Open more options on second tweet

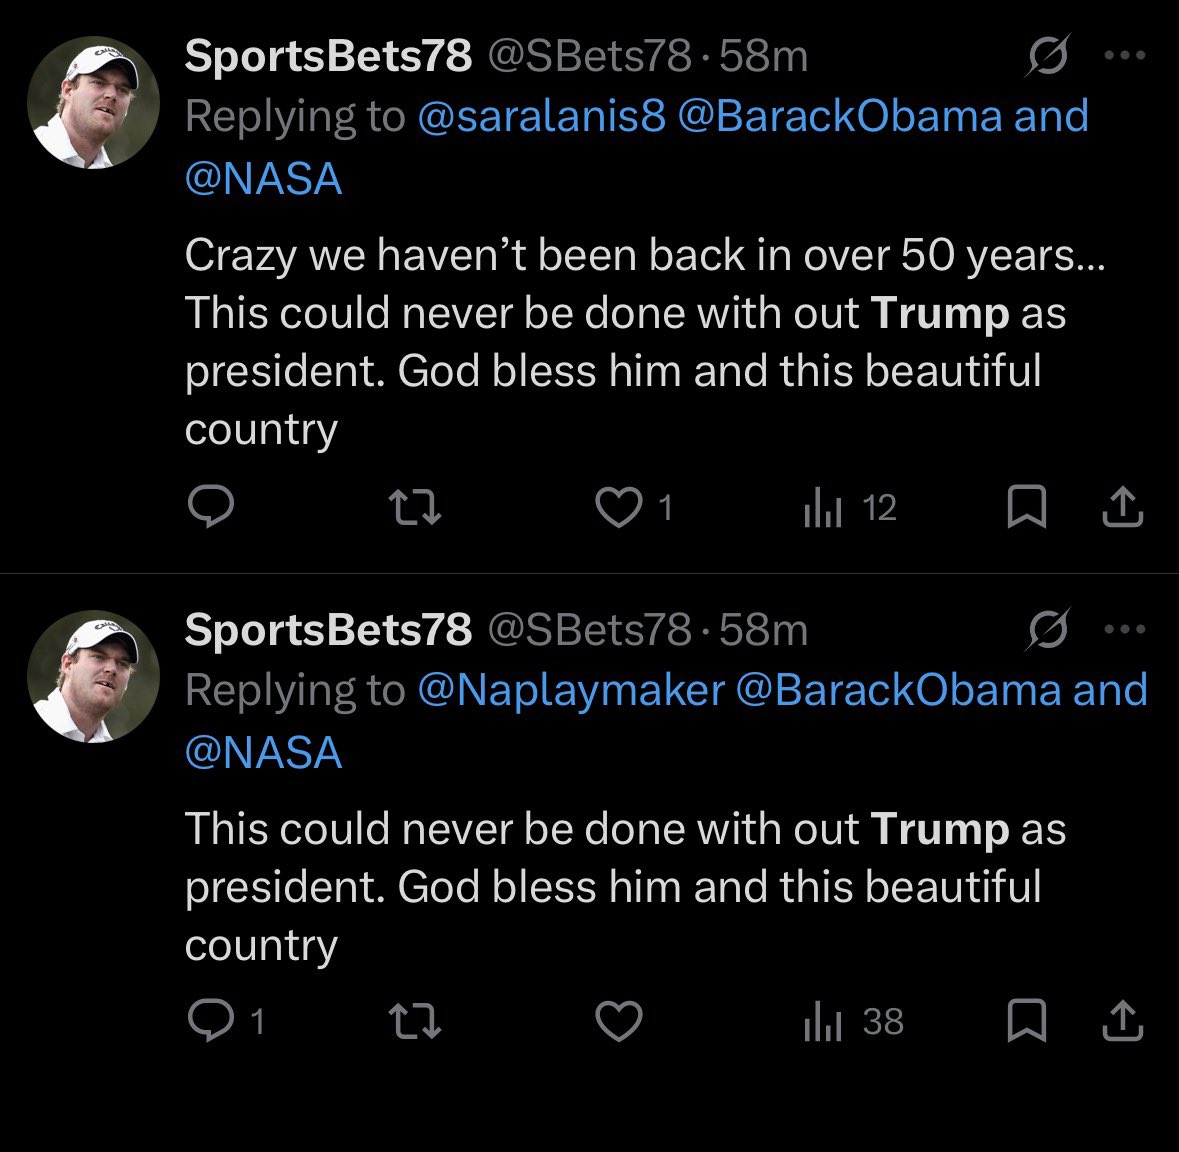click(1125, 629)
